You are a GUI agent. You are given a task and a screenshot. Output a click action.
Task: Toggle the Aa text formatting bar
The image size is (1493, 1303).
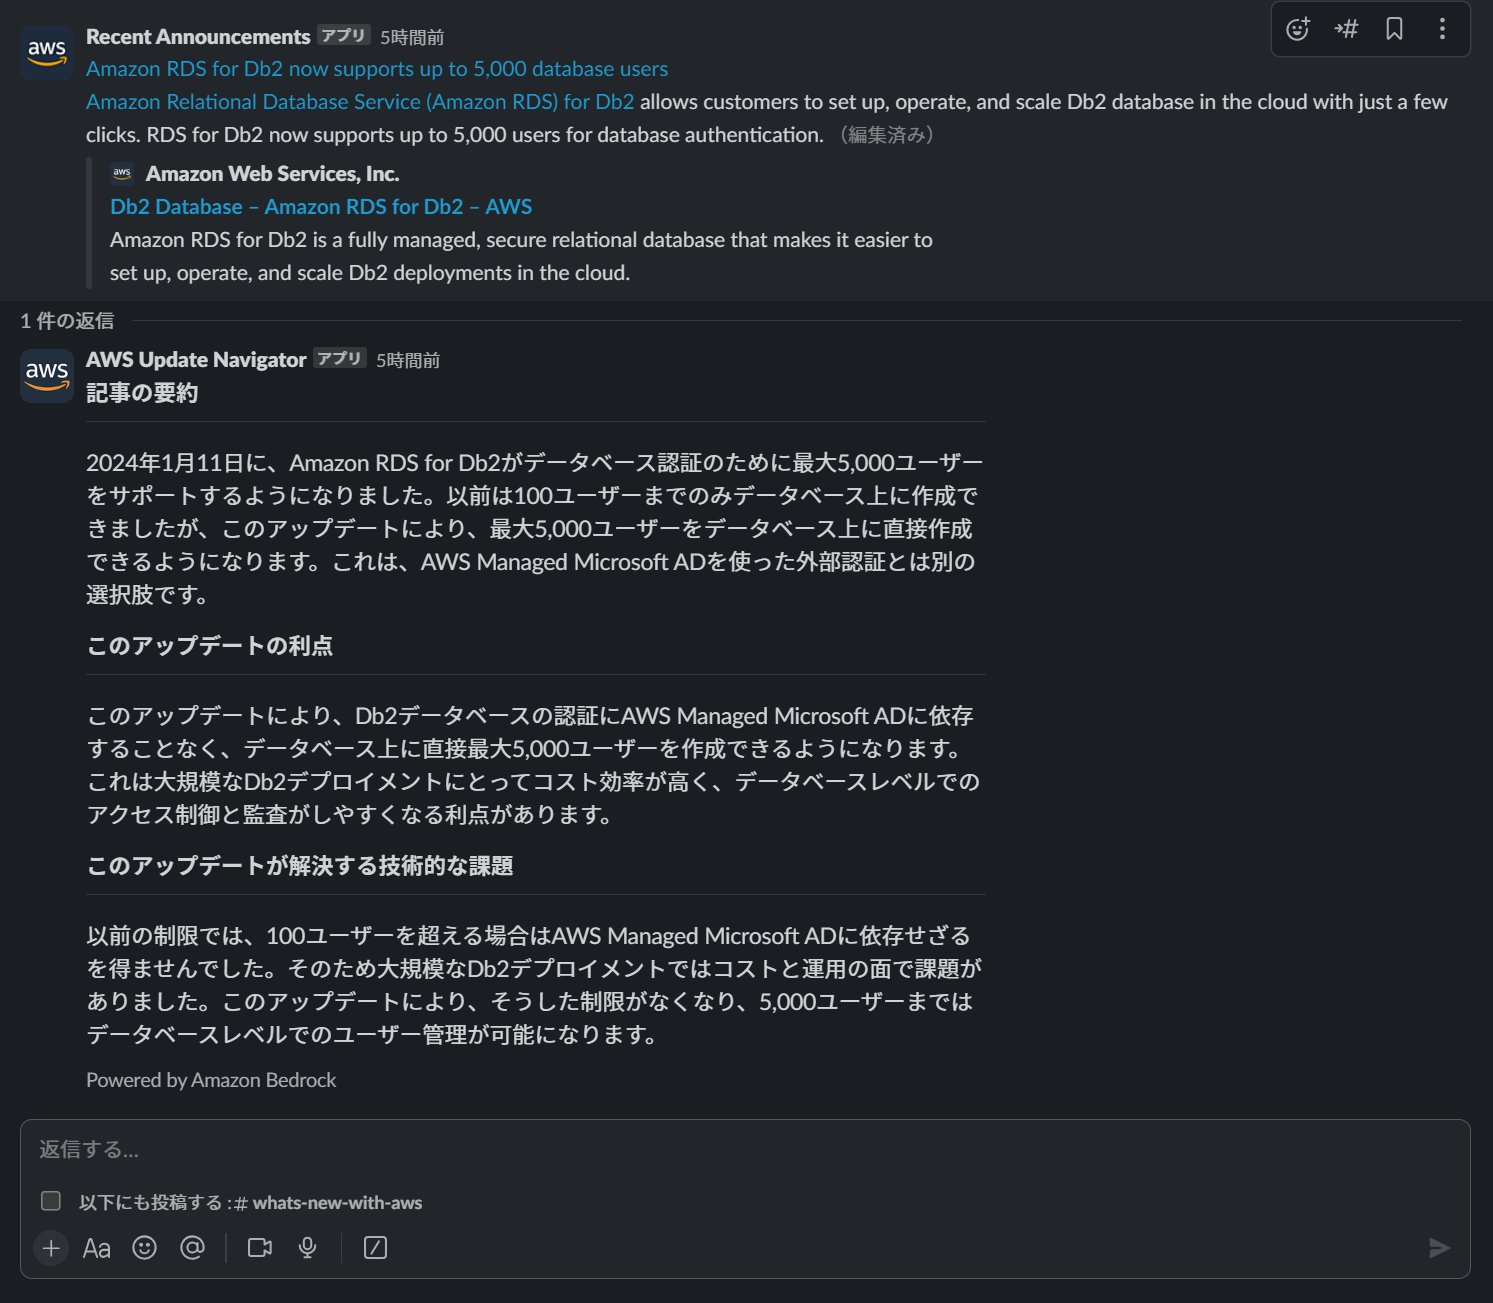point(97,1247)
